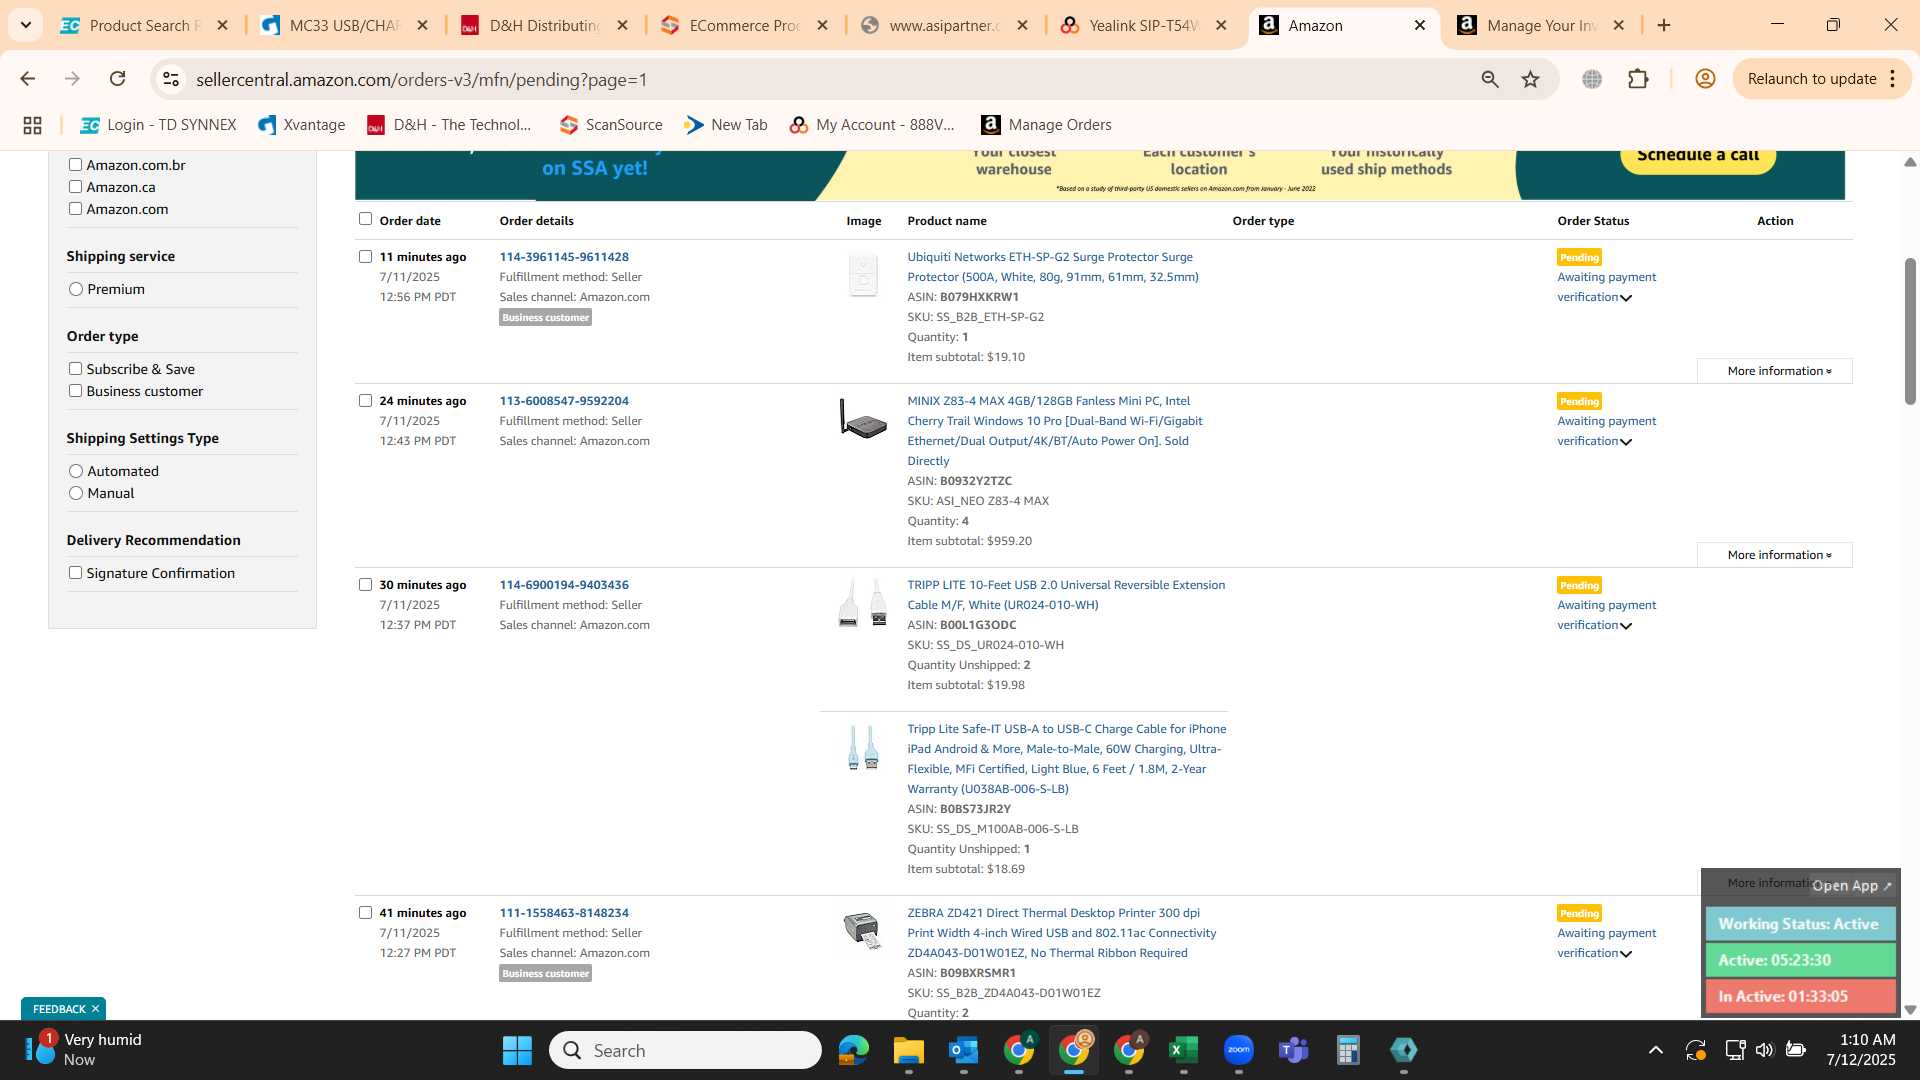The image size is (1920, 1080).
Task: Open Excel from the taskbar
Action: 1183,1050
